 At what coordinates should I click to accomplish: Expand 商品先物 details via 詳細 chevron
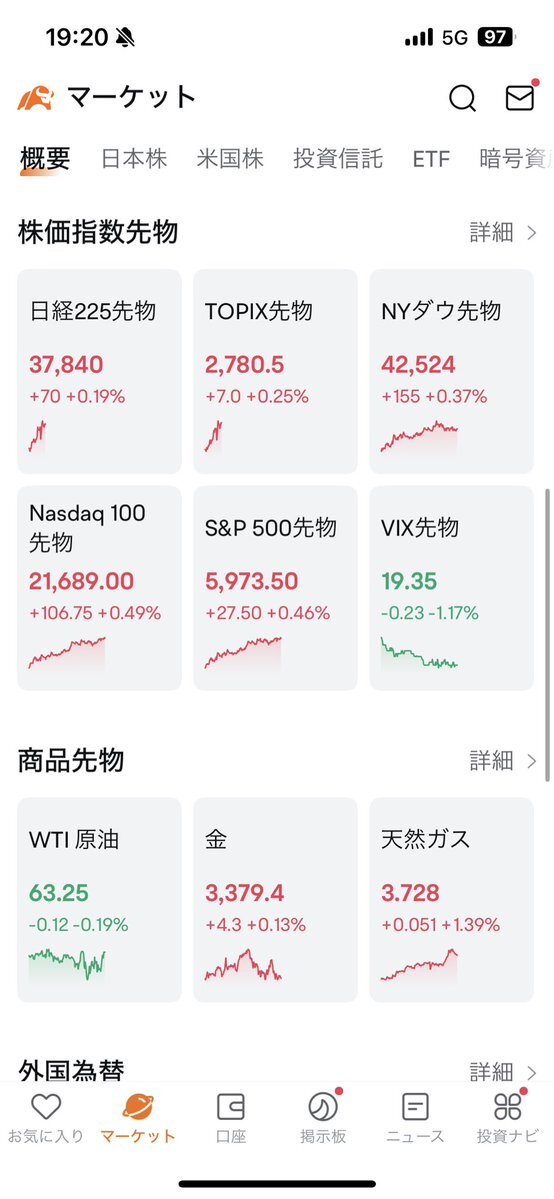pos(503,760)
